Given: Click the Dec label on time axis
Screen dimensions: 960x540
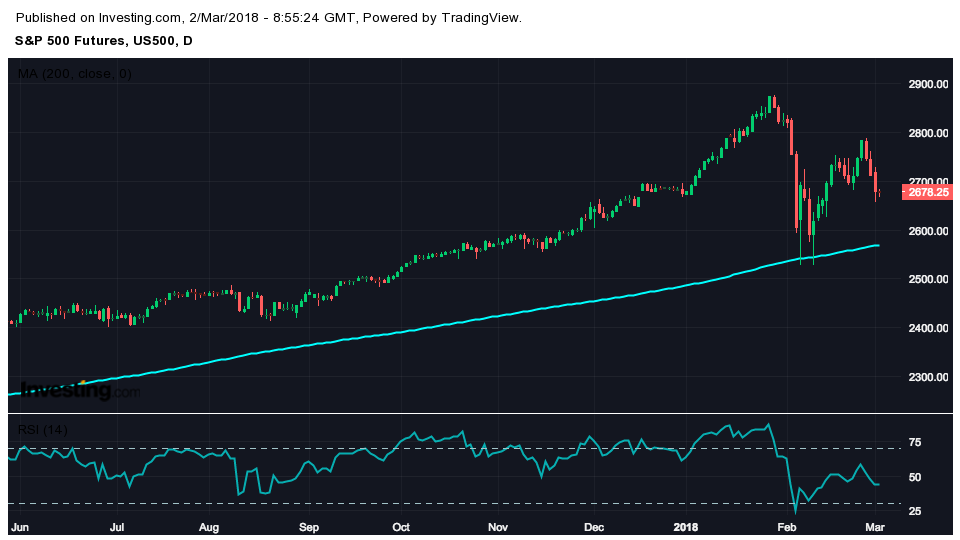Looking at the screenshot, I should (x=594, y=527).
